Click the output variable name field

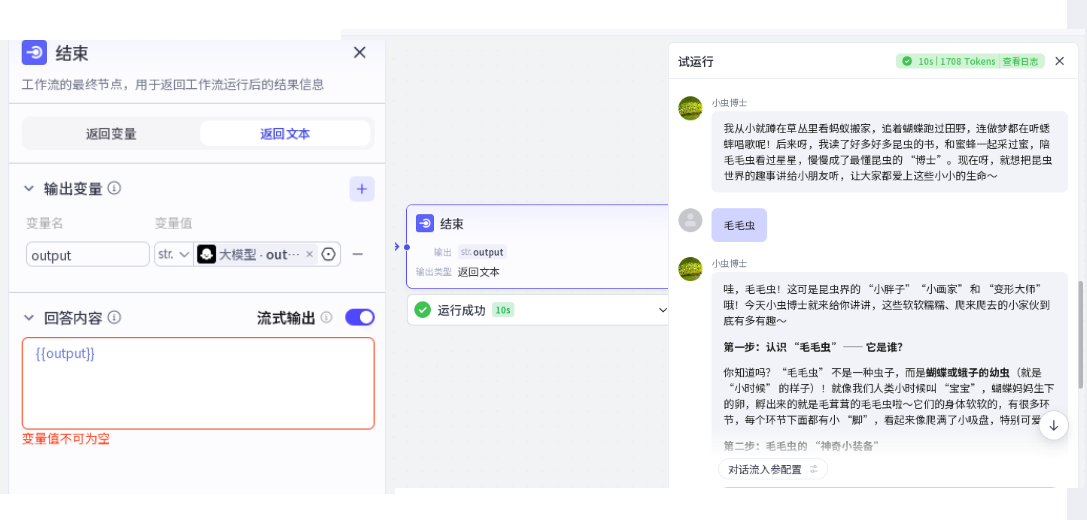88,255
